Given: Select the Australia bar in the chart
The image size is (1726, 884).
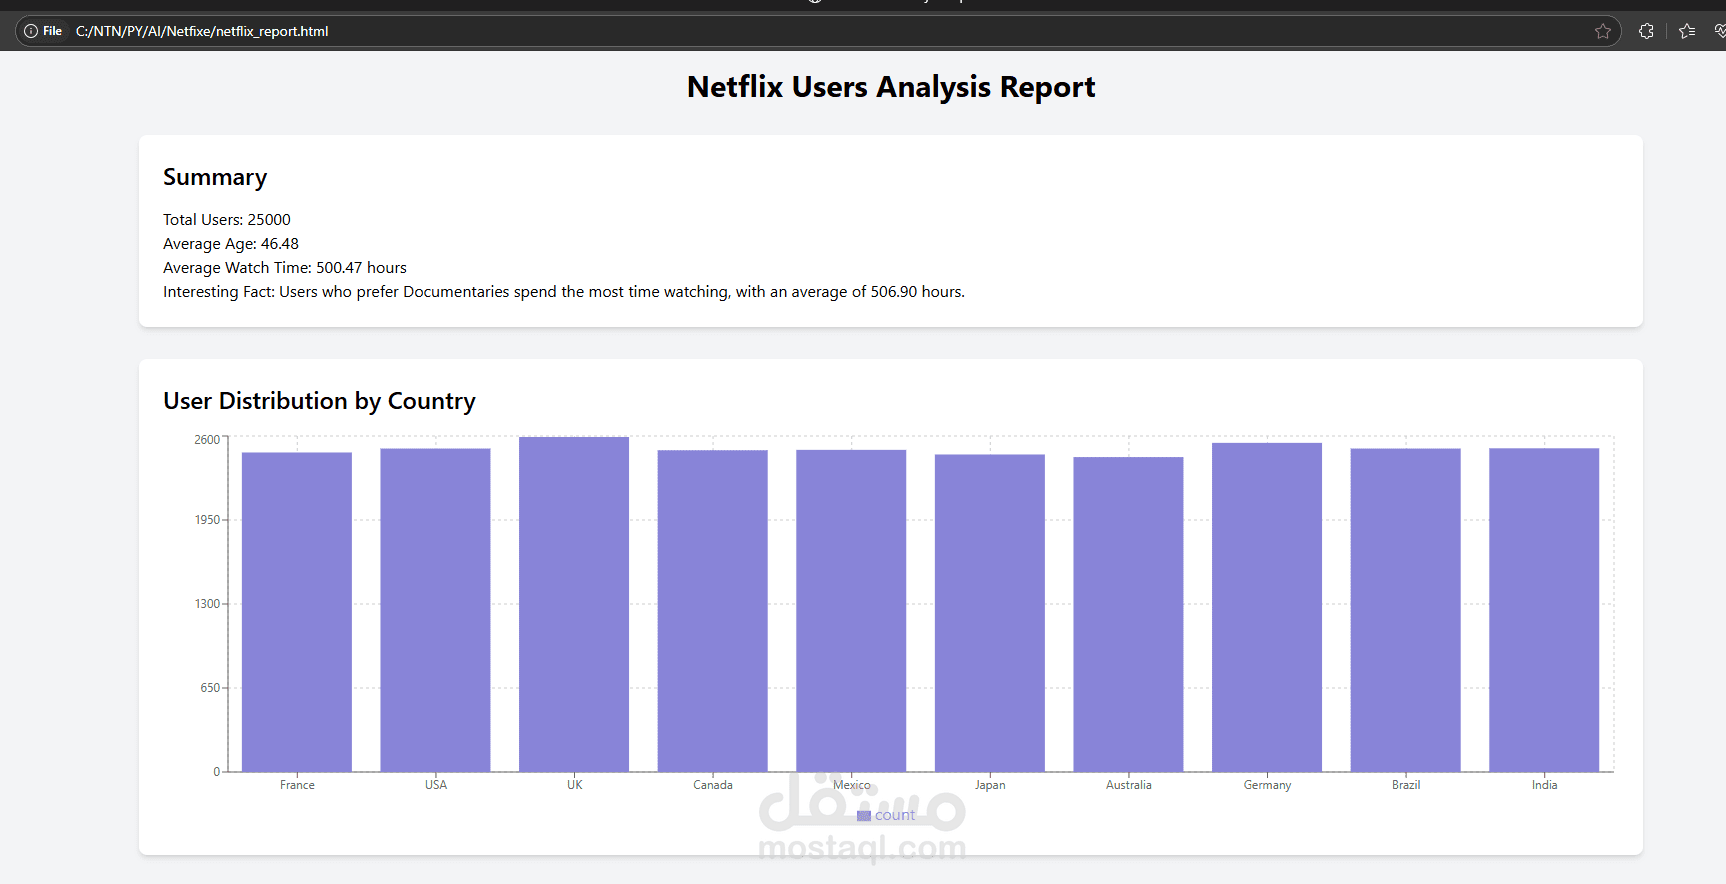Looking at the screenshot, I should (1128, 614).
